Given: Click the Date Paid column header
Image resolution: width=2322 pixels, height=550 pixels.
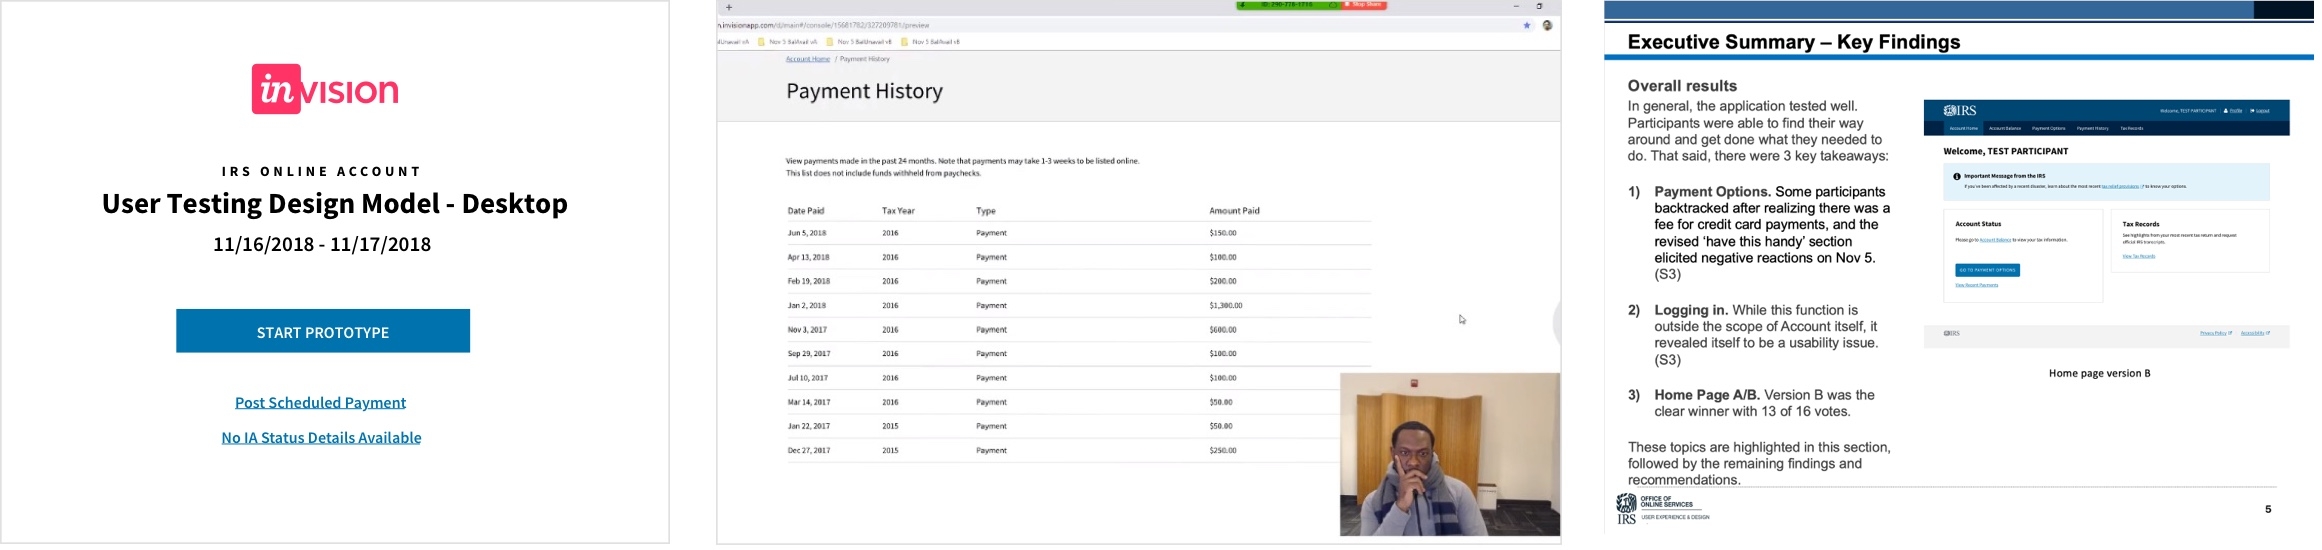Looking at the screenshot, I should tap(806, 211).
